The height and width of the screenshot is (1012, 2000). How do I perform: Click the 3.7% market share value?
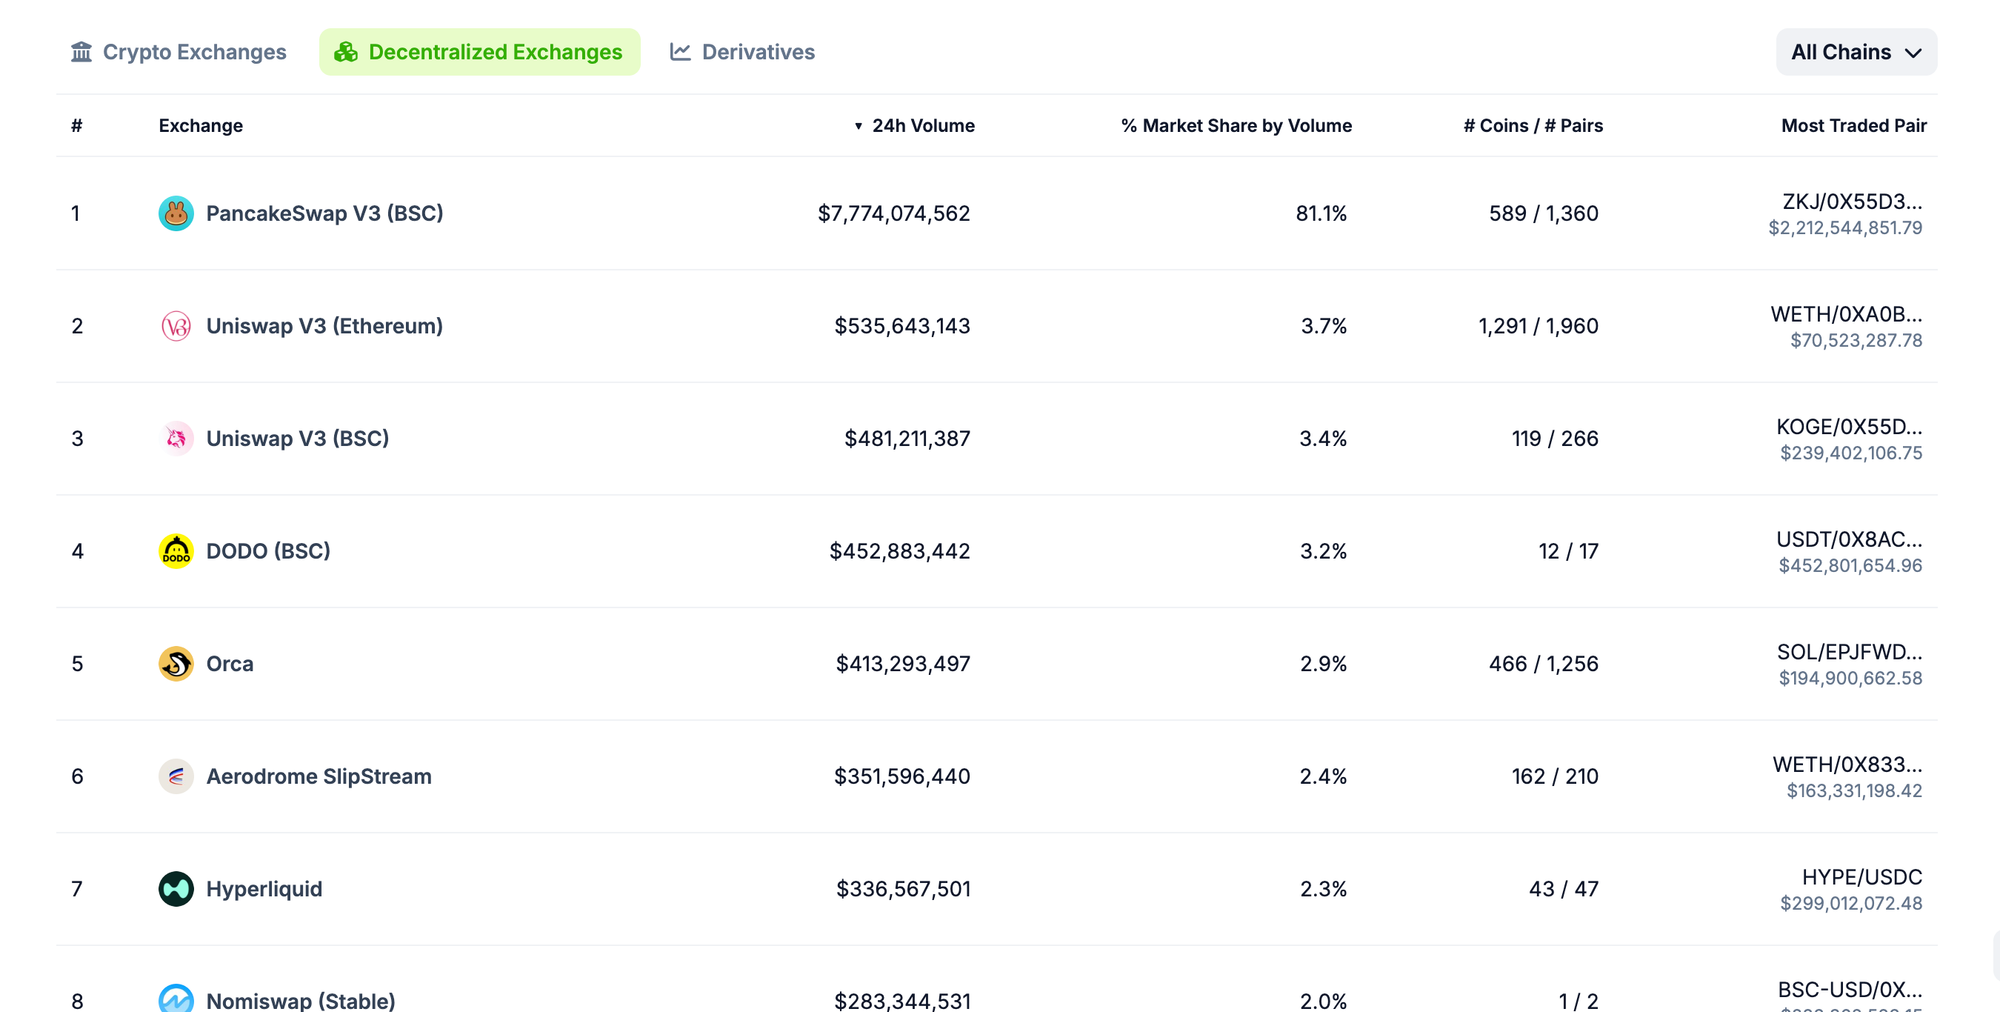[x=1324, y=326]
